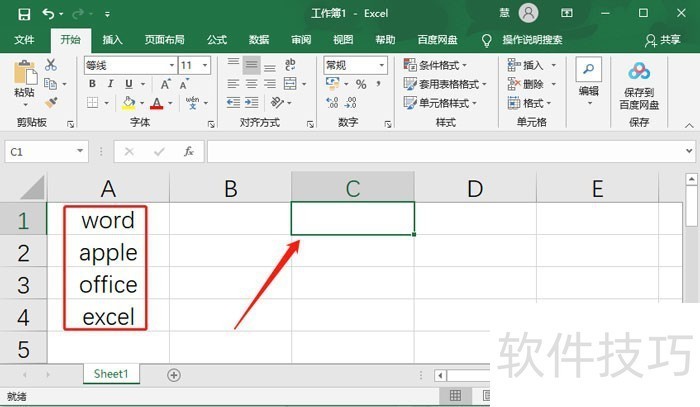The image size is (700, 407).
Task: Click the Paste clipboard icon
Action: [x=25, y=73]
